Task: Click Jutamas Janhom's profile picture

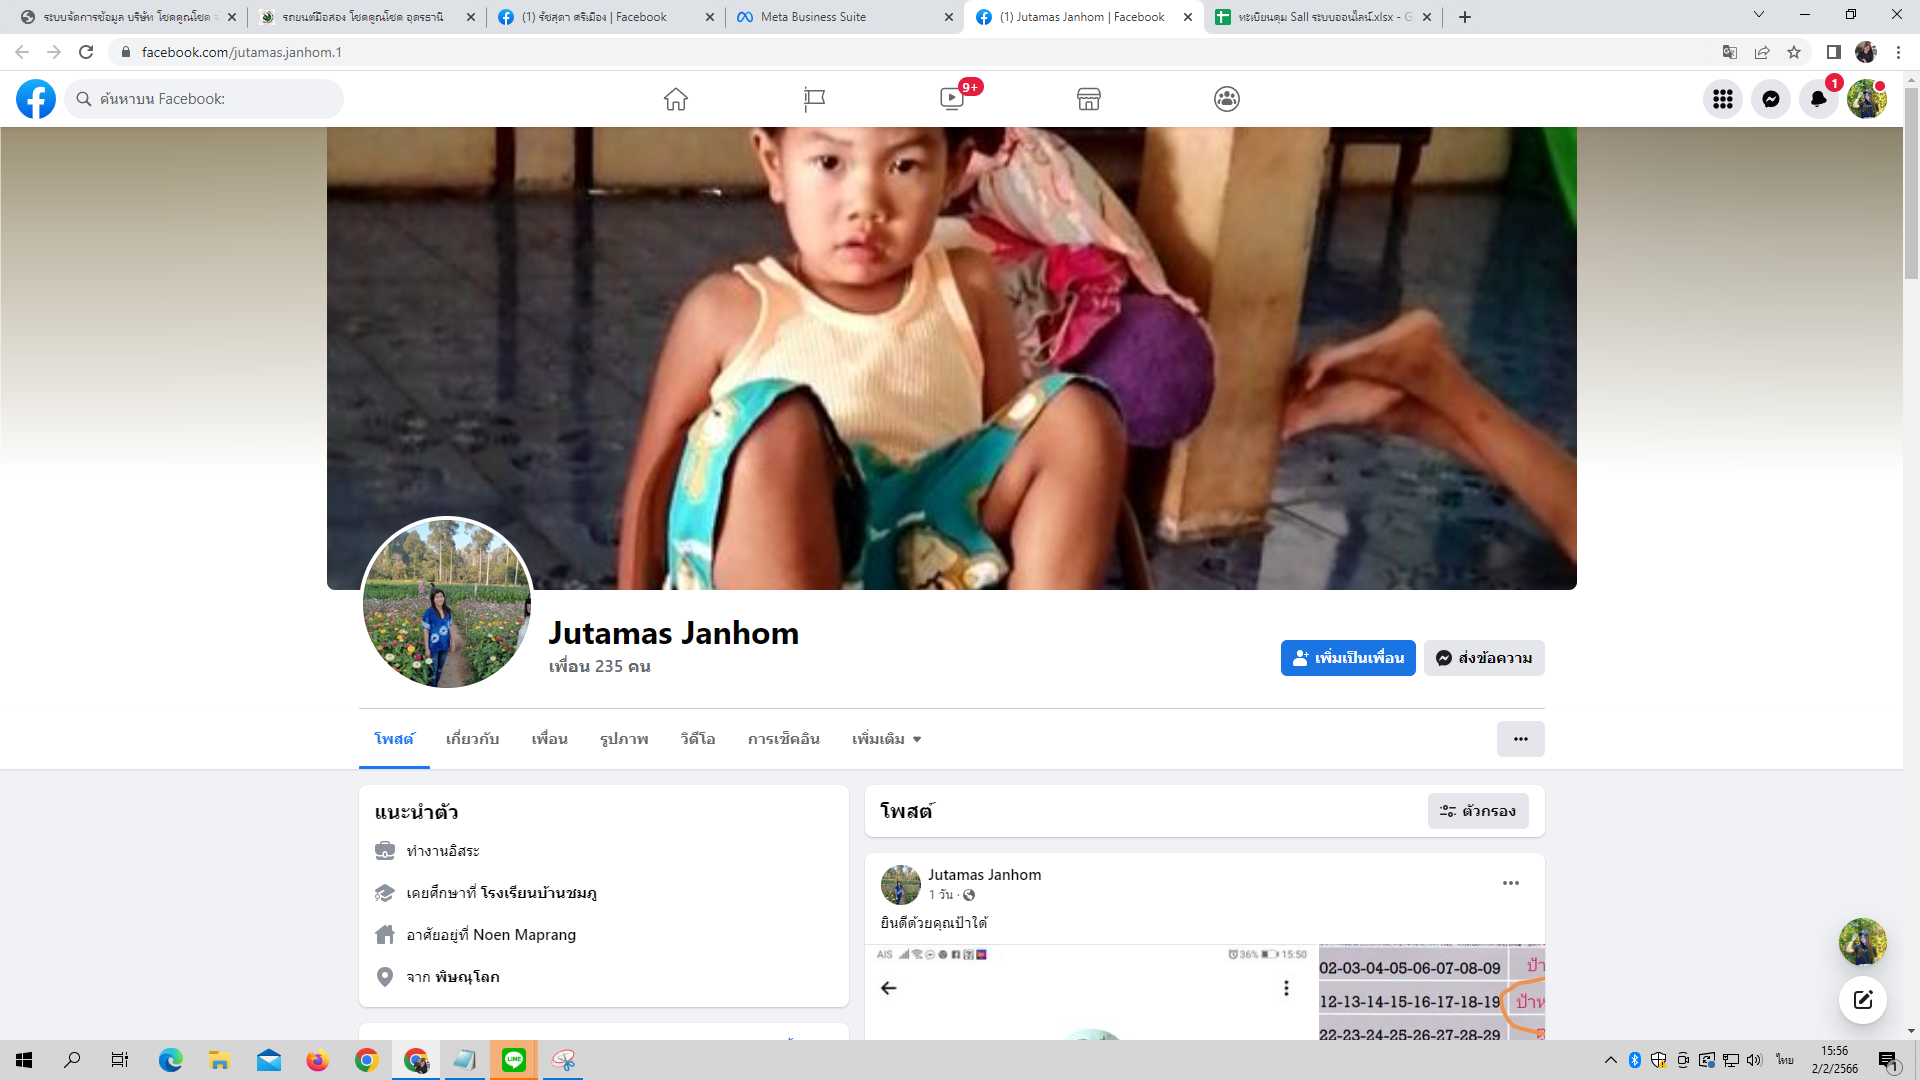Action: (x=446, y=603)
